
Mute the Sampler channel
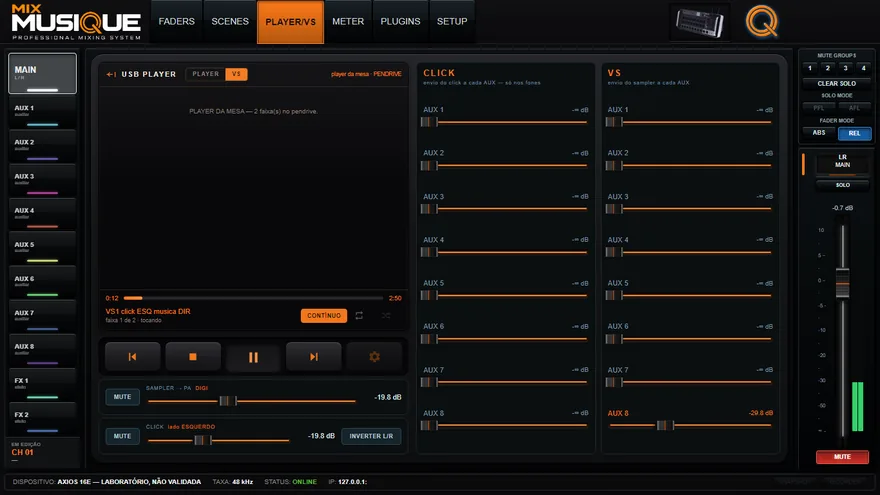(122, 397)
